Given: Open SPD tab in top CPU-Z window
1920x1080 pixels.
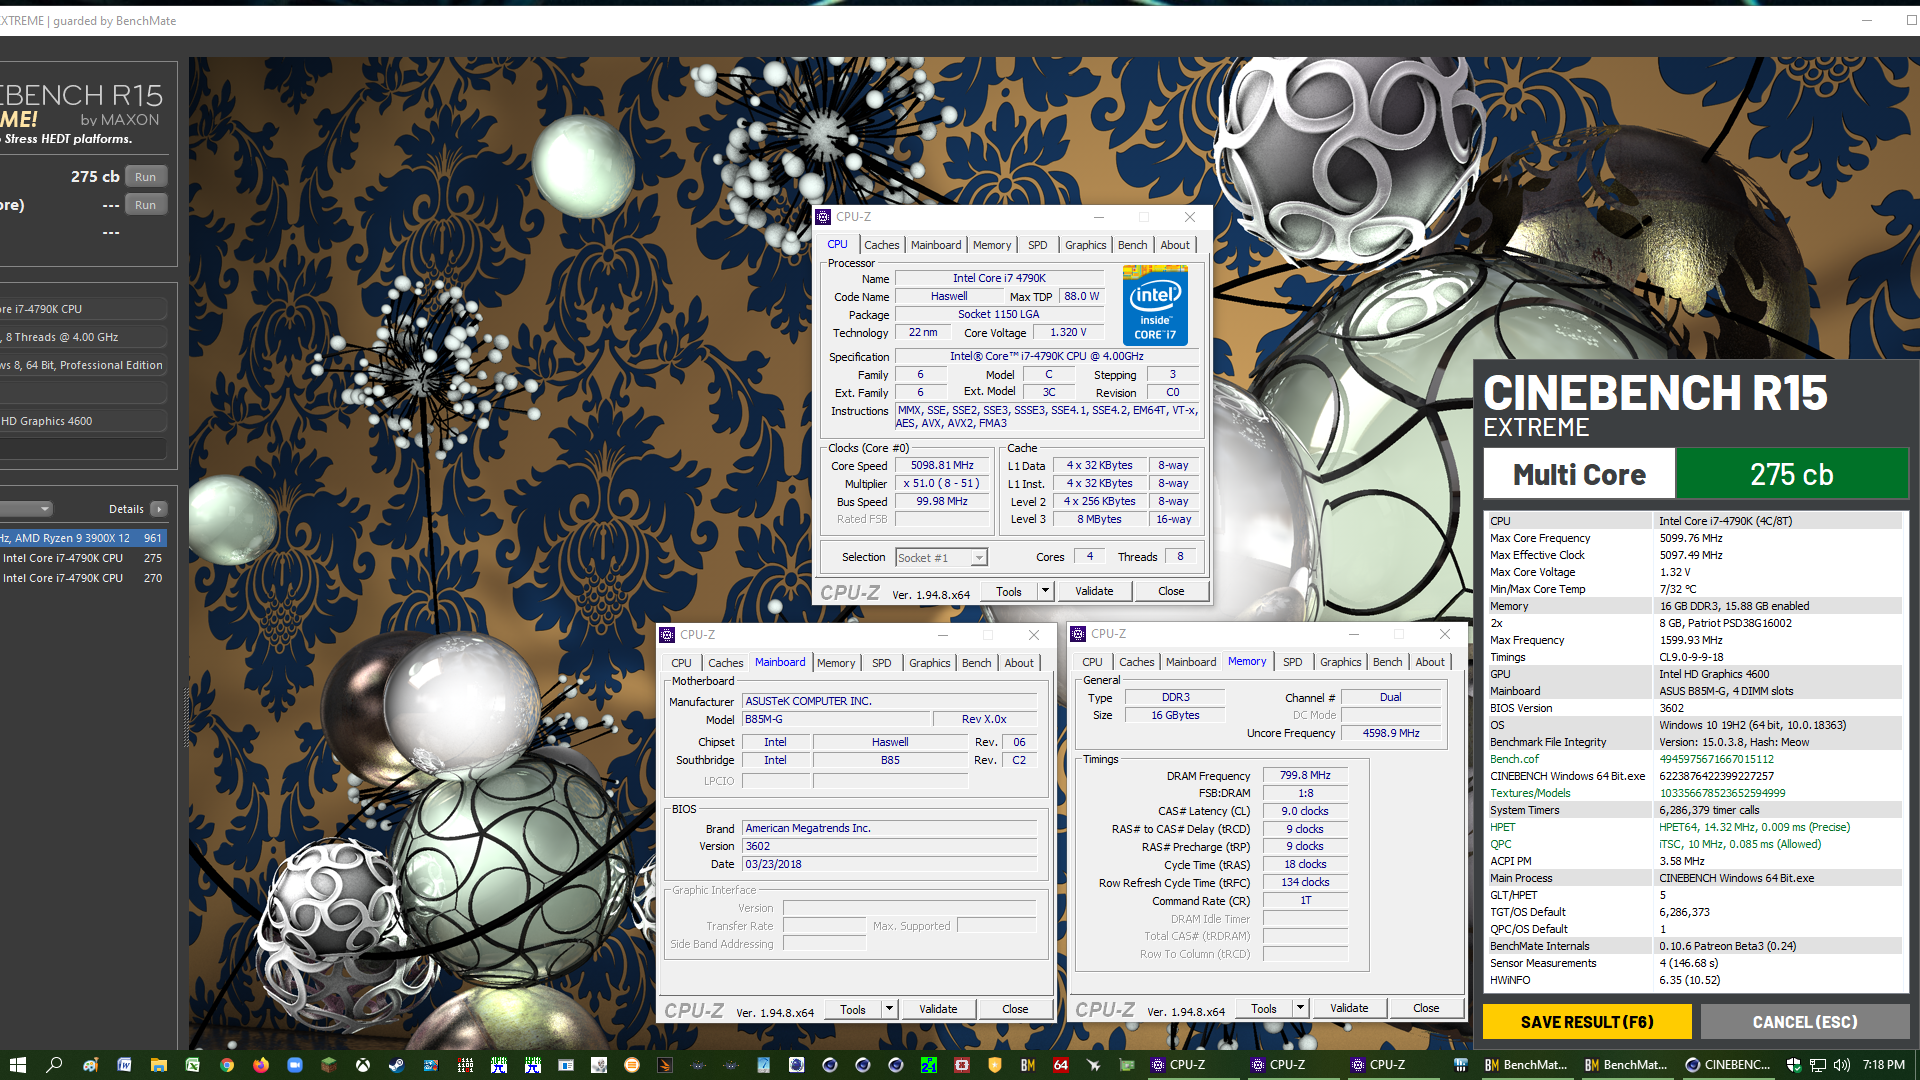Looking at the screenshot, I should click(x=1038, y=245).
